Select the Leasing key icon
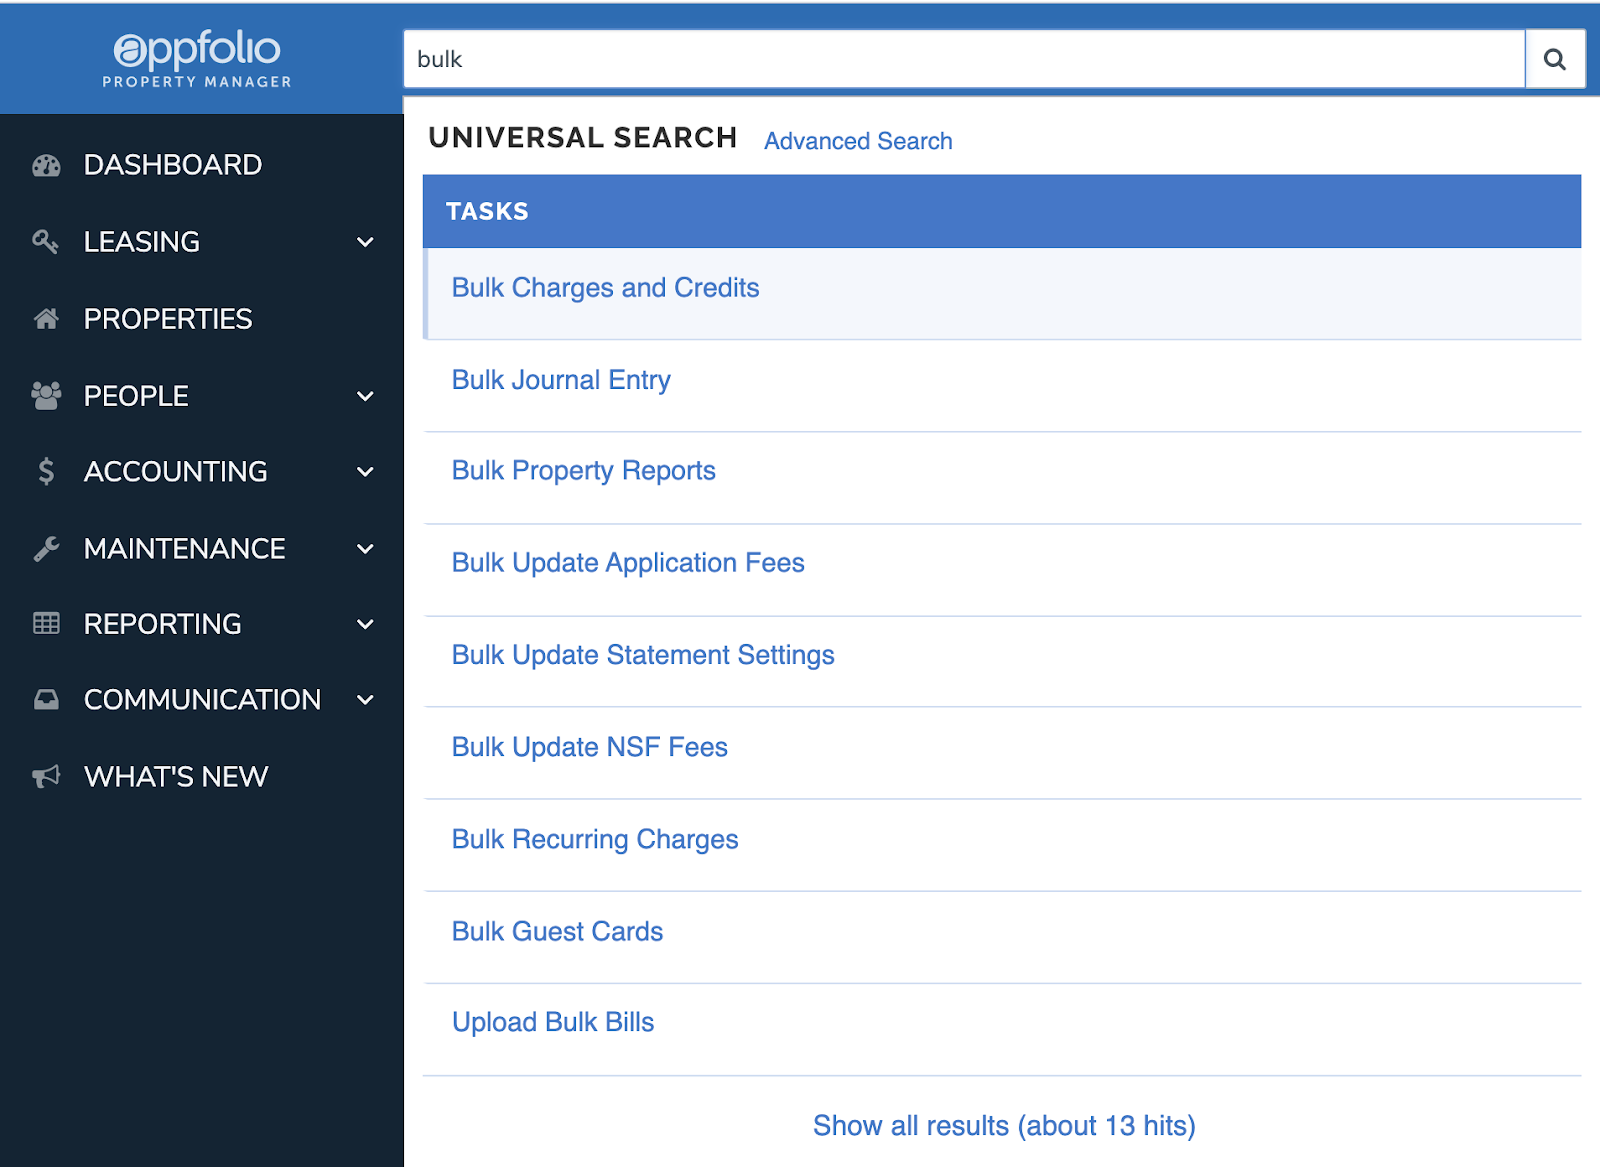This screenshot has height=1167, width=1600. click(45, 241)
